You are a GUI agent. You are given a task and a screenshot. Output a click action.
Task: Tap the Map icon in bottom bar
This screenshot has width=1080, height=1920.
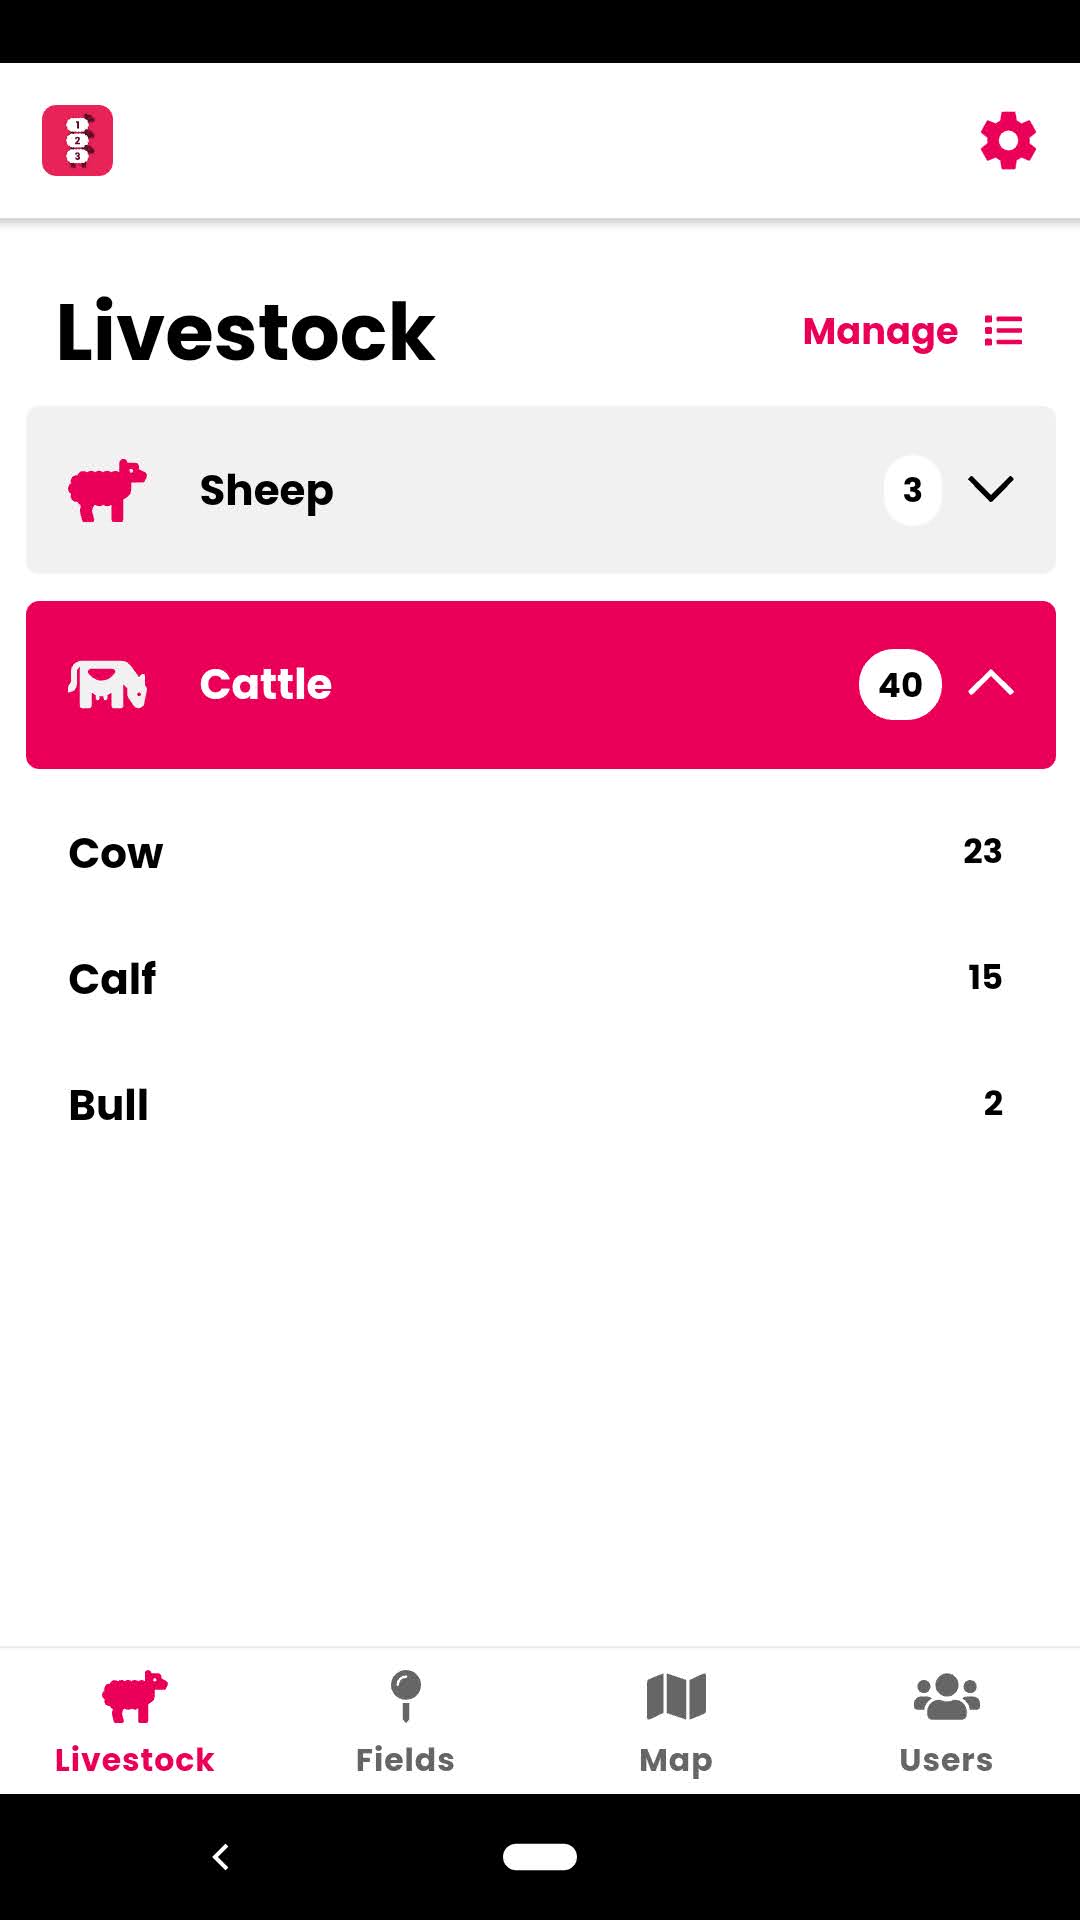click(x=676, y=1696)
